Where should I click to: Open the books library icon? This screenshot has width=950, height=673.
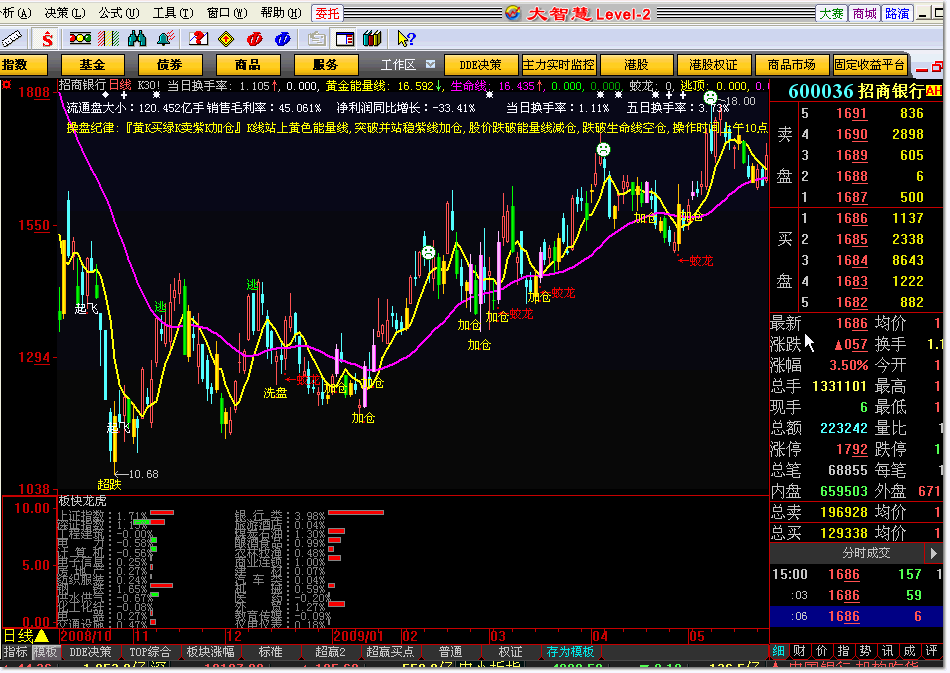pyautogui.click(x=372, y=39)
